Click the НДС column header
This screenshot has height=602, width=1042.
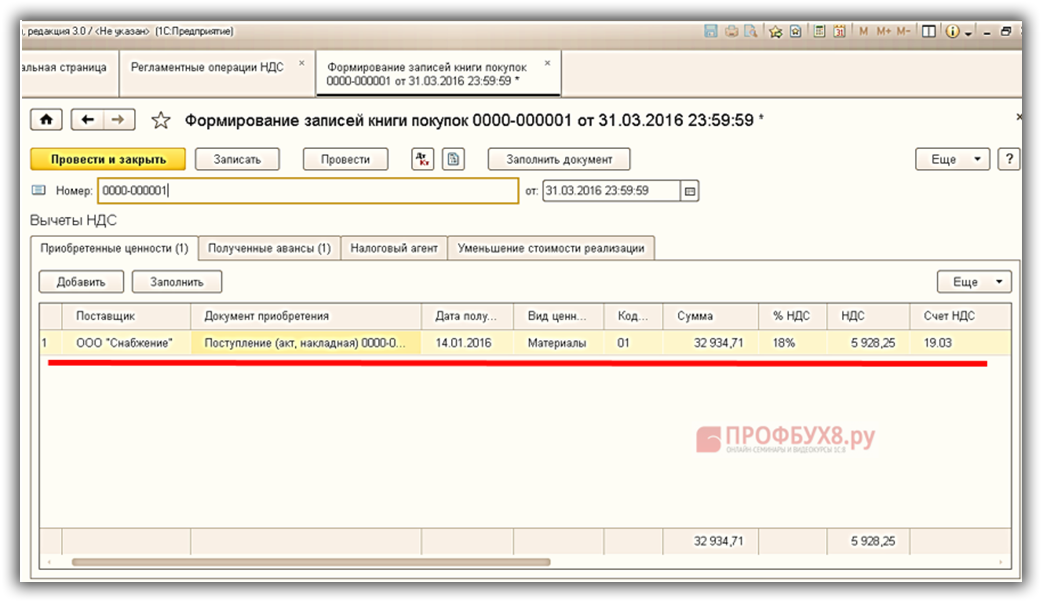[x=868, y=316]
